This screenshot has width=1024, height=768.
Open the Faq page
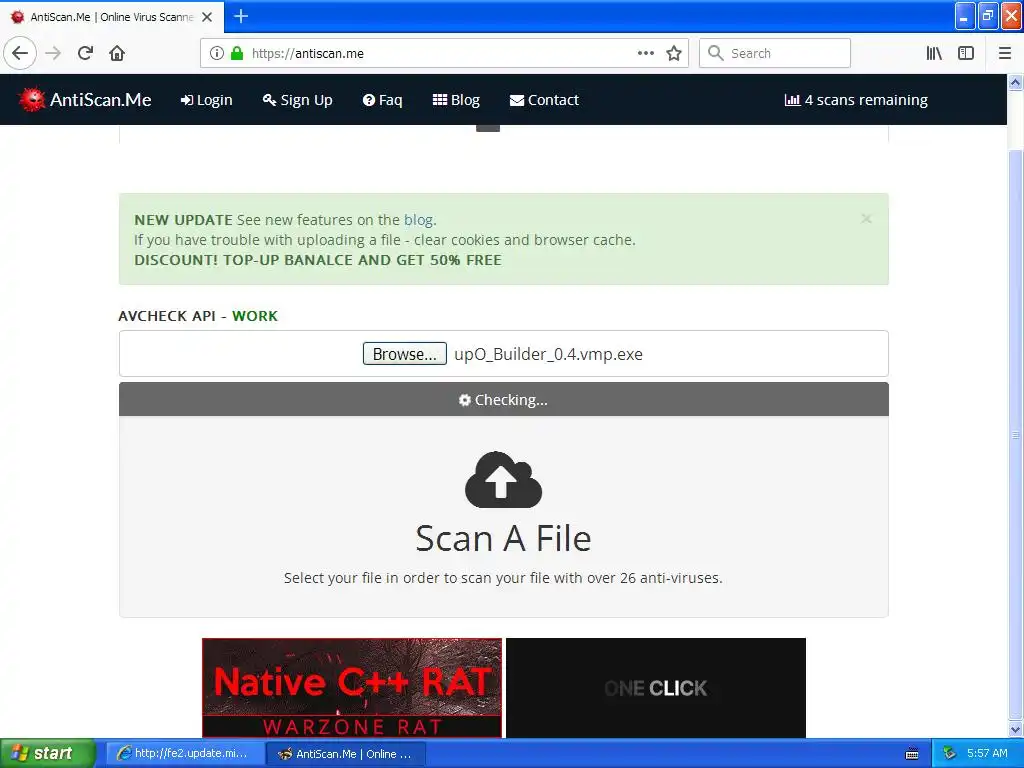pos(383,100)
